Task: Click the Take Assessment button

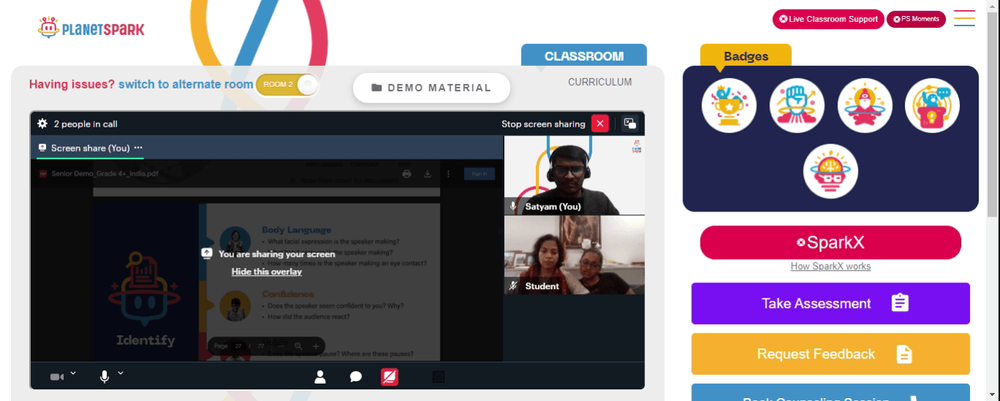Action: 830,303
